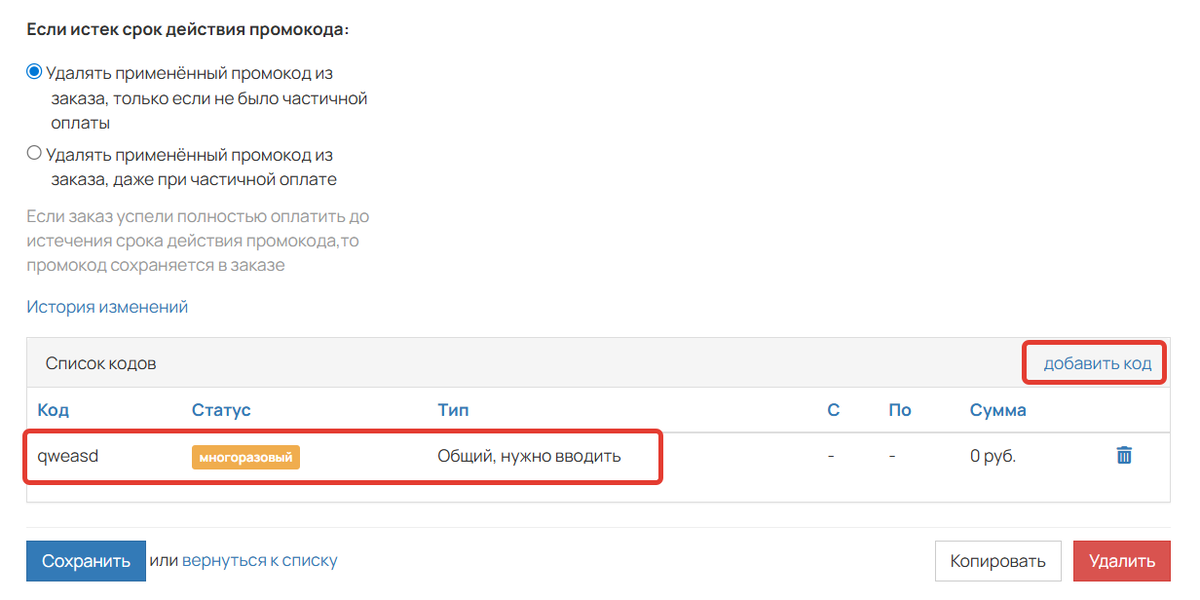Select 'Удалять промокод даже при частичной оплате'
The height and width of the screenshot is (600, 1200).
click(x=34, y=152)
